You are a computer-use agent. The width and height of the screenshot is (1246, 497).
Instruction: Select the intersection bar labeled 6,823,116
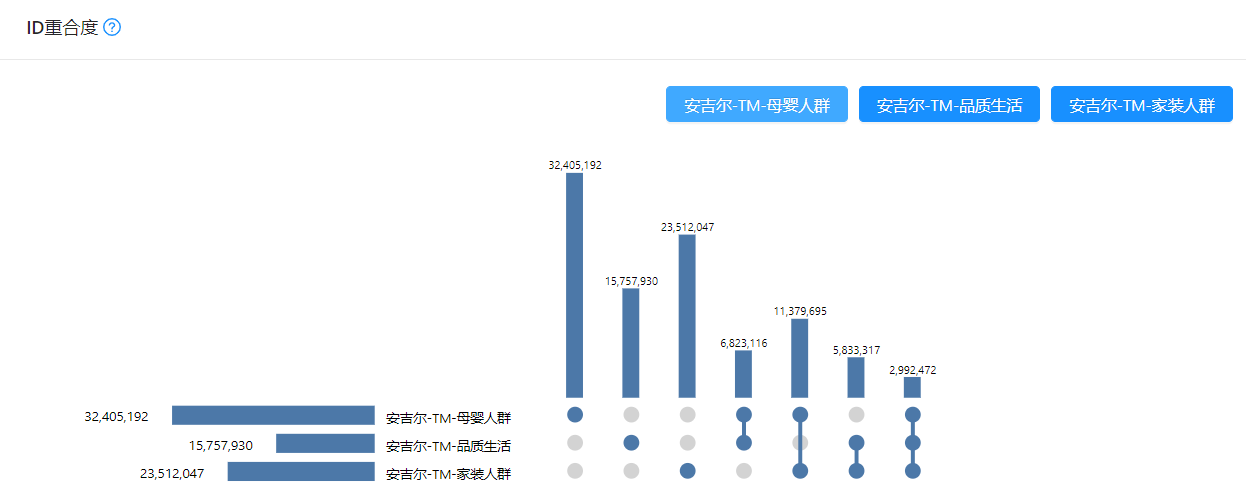[743, 374]
